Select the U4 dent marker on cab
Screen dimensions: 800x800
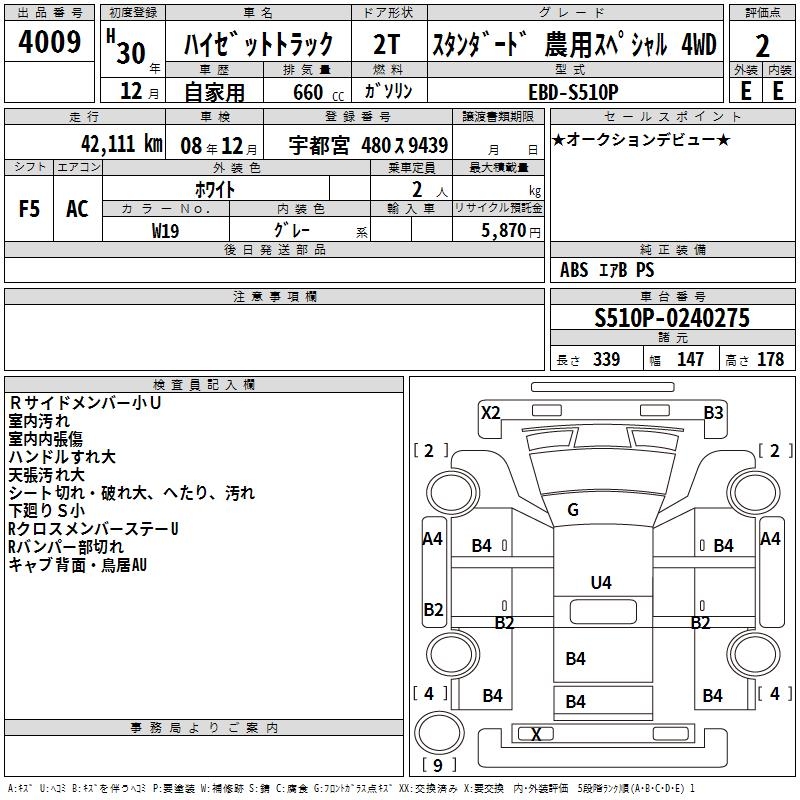click(600, 581)
